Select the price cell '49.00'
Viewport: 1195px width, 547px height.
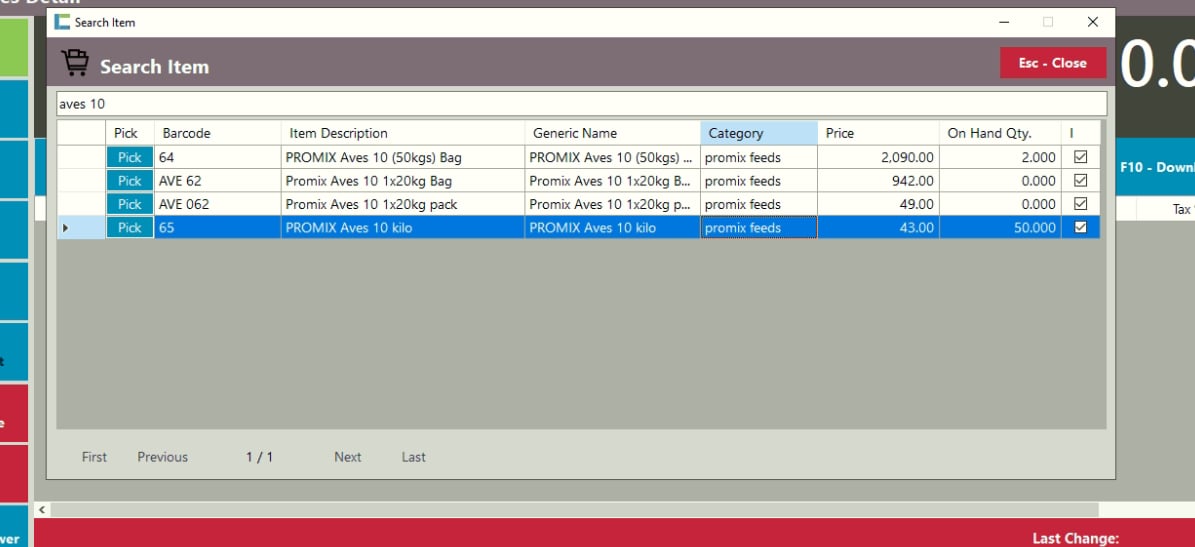(x=878, y=204)
